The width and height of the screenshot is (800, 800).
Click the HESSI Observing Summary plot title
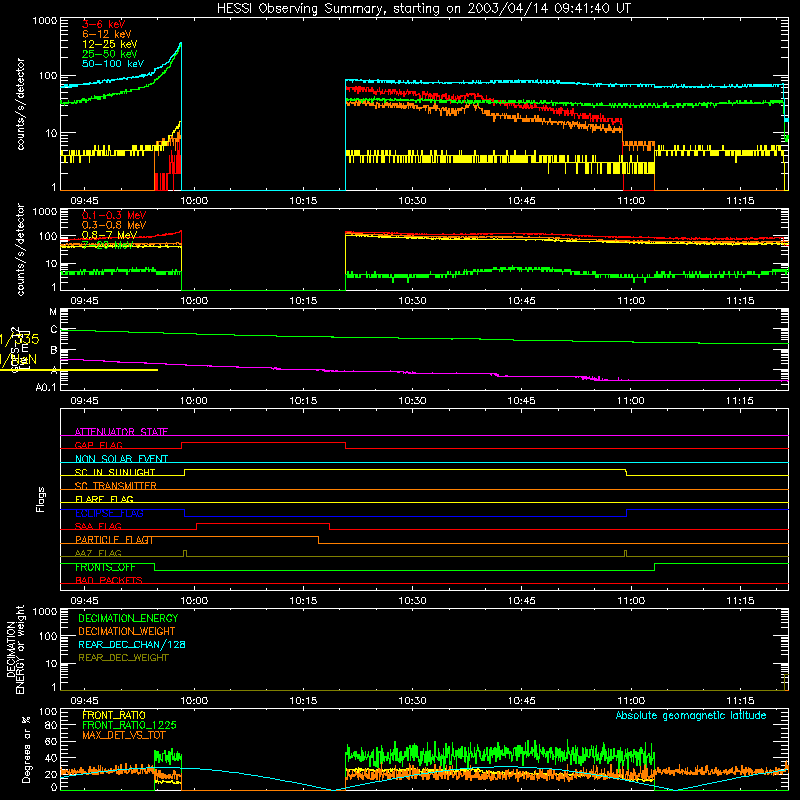[423, 8]
